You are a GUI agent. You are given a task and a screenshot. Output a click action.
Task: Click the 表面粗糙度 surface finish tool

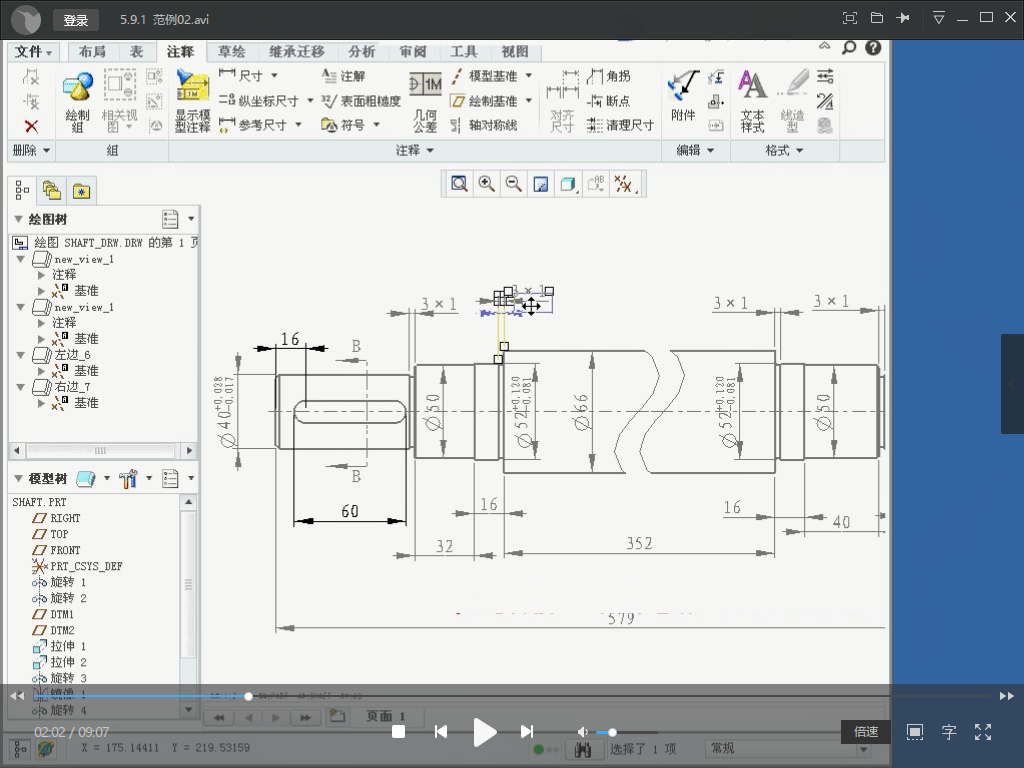(x=360, y=101)
